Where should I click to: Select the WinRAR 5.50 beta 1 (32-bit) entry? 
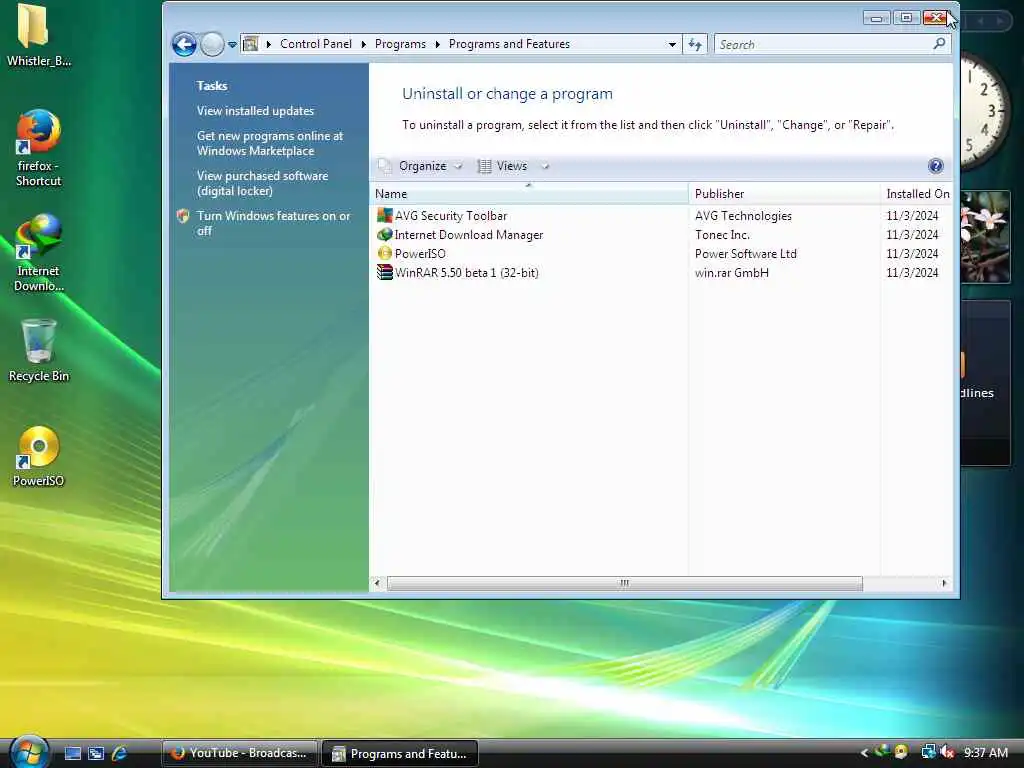point(466,272)
